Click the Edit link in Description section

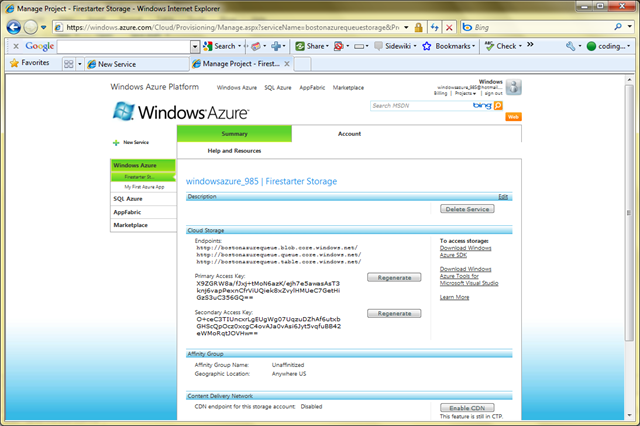pos(503,196)
